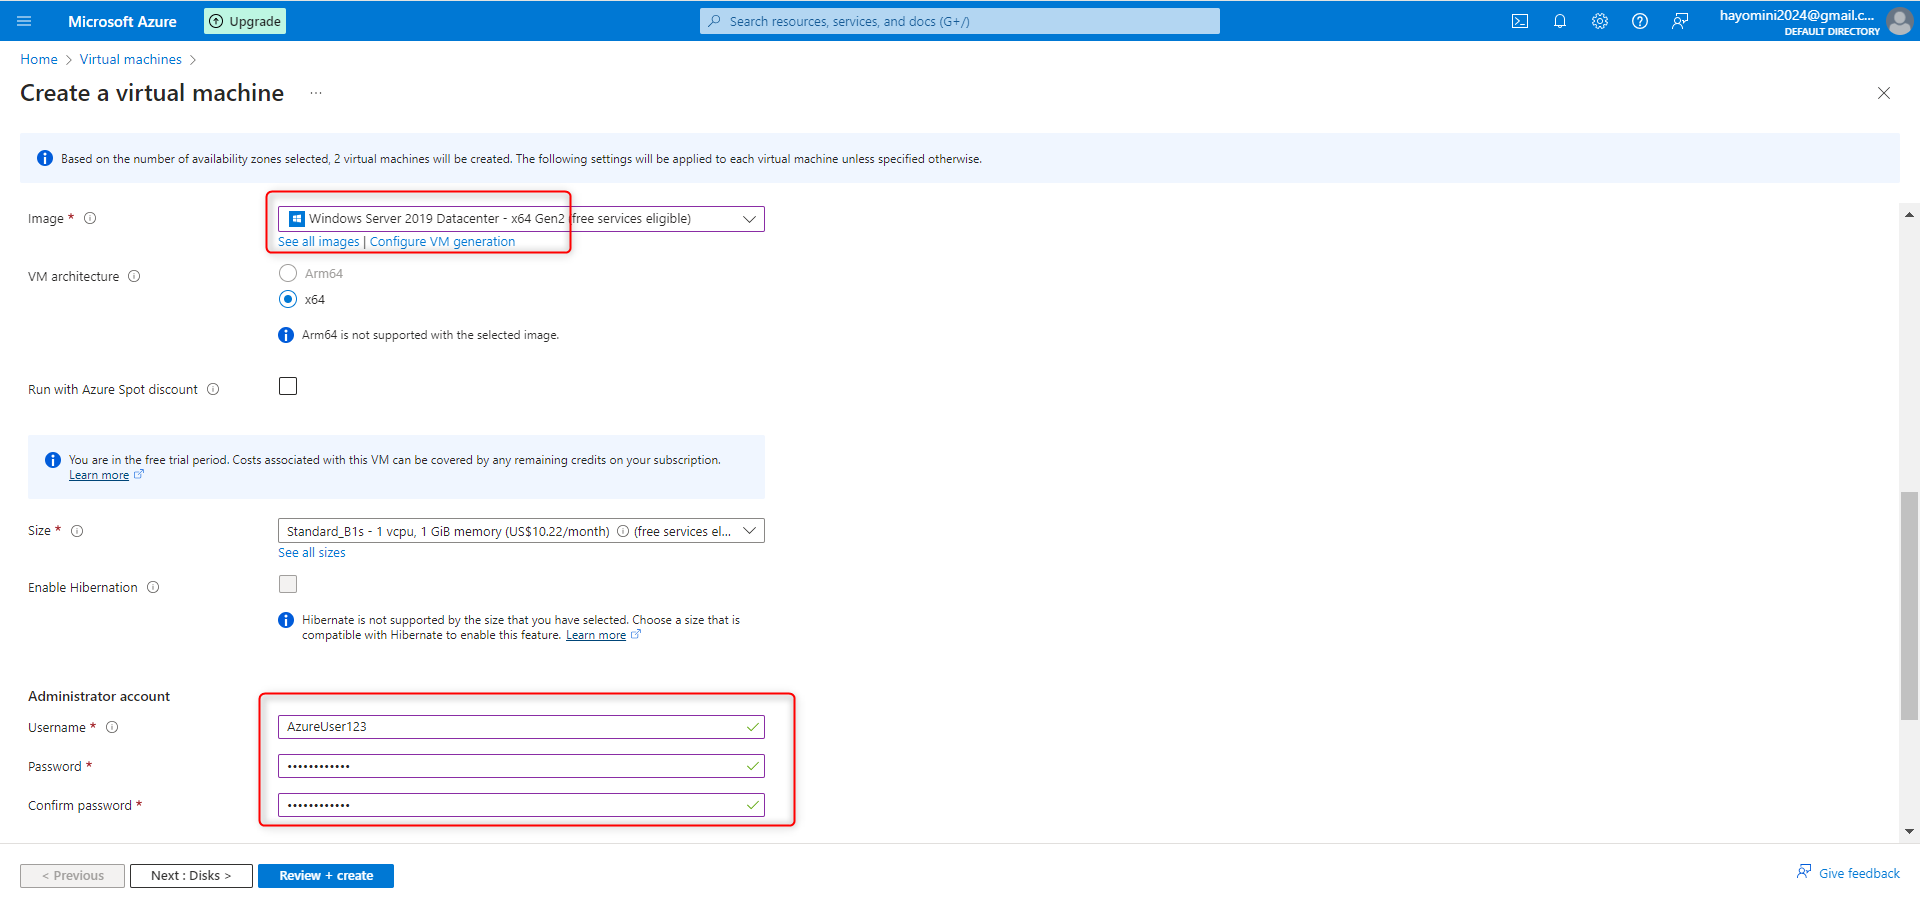Enable Run with Azure Spot discount checkbox
Viewport: 1920px width, 912px height.
point(288,386)
